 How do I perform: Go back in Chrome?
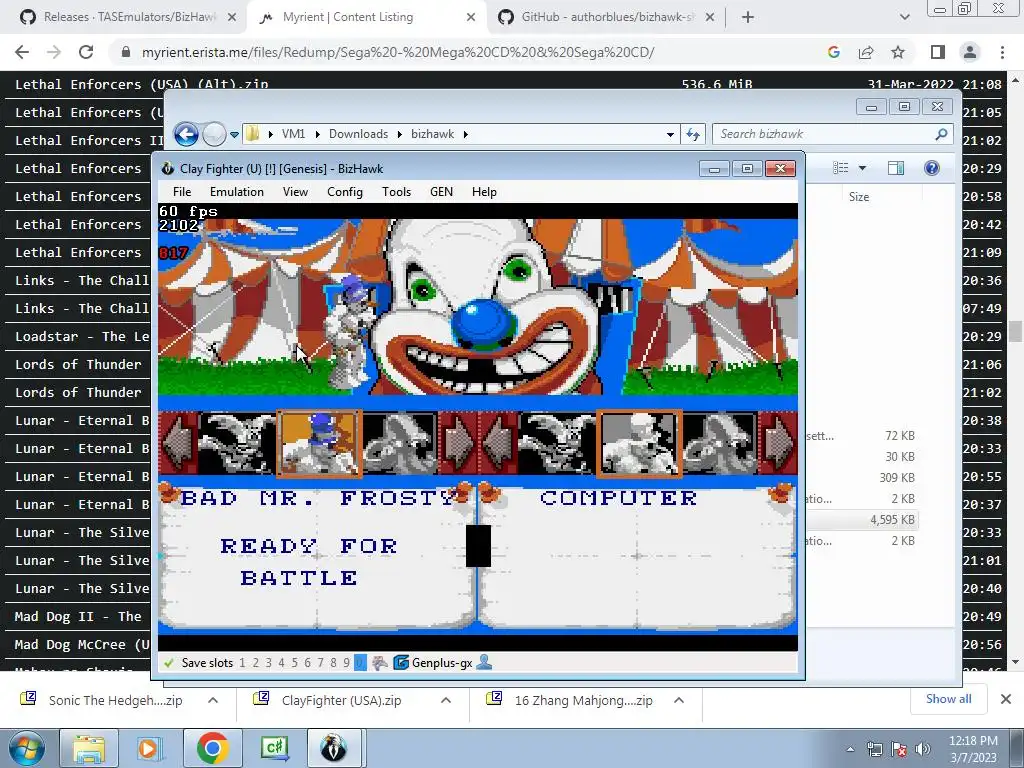22,52
